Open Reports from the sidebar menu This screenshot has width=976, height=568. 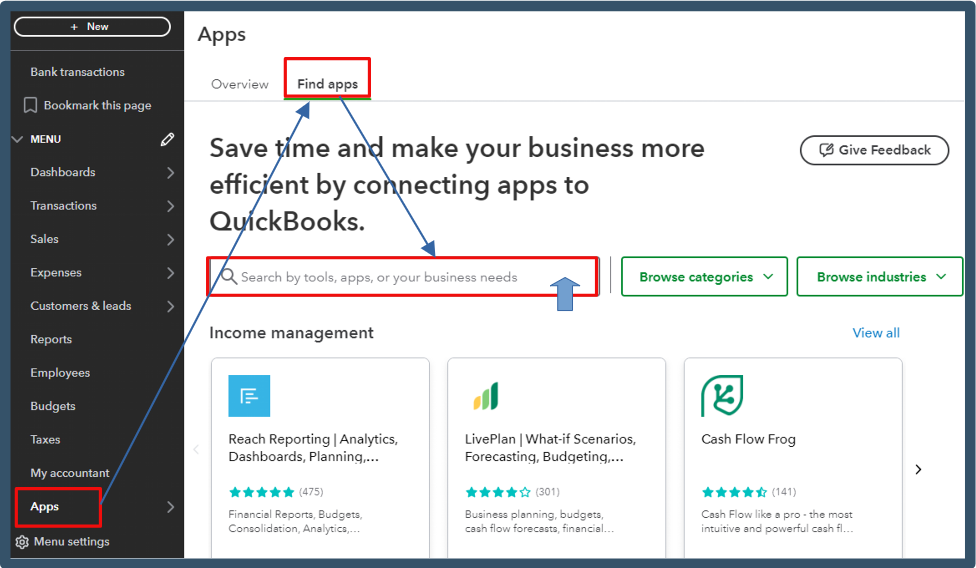click(x=51, y=339)
